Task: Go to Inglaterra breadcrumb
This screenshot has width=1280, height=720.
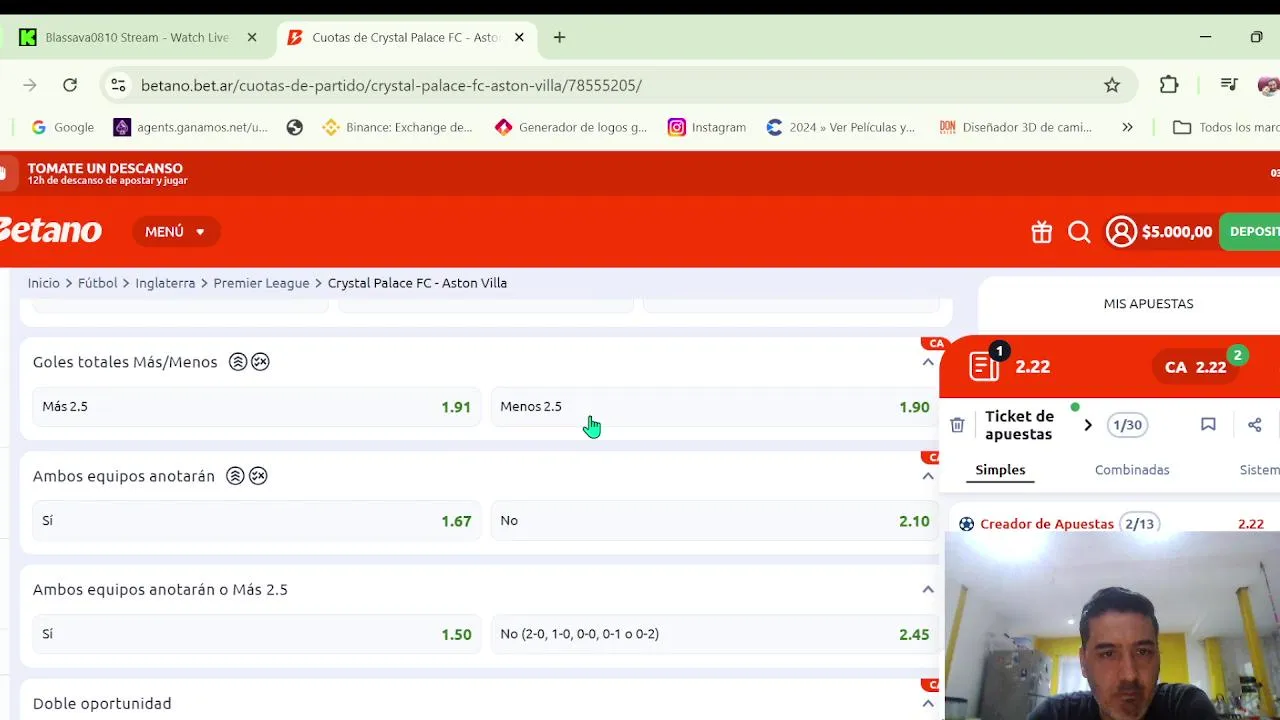Action: click(x=165, y=283)
